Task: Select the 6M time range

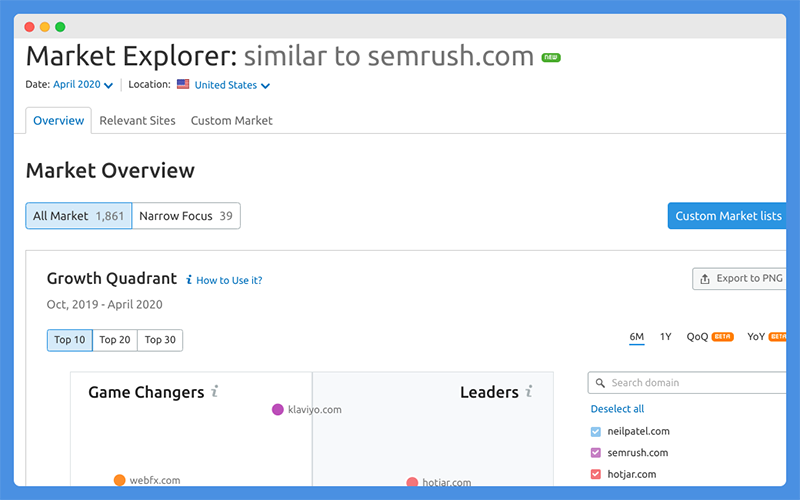Action: 637,337
